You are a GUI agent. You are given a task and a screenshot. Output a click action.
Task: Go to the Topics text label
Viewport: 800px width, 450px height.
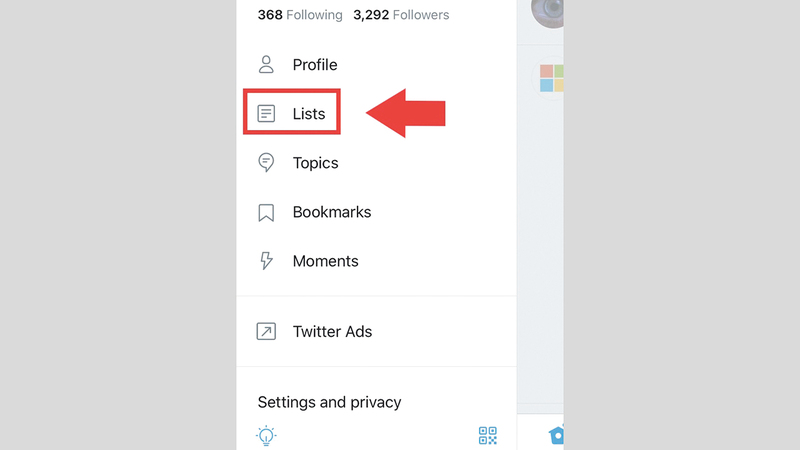click(x=315, y=163)
